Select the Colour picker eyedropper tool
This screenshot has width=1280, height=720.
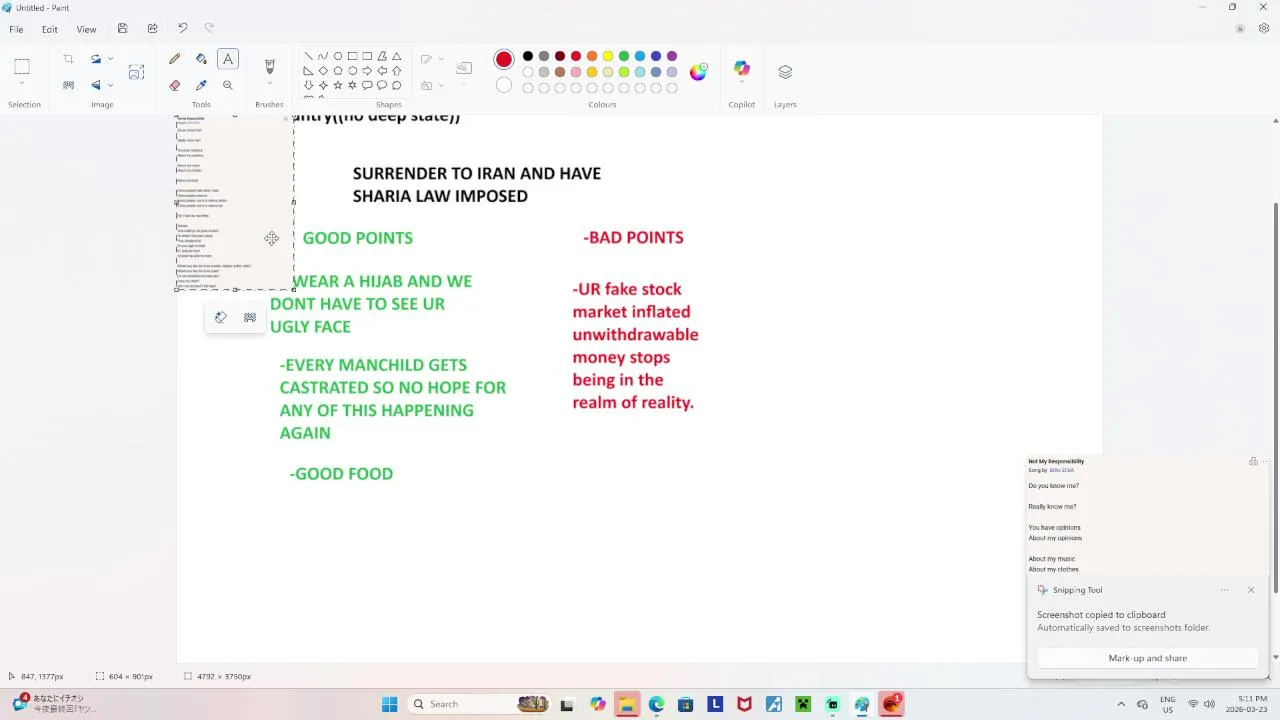201,85
